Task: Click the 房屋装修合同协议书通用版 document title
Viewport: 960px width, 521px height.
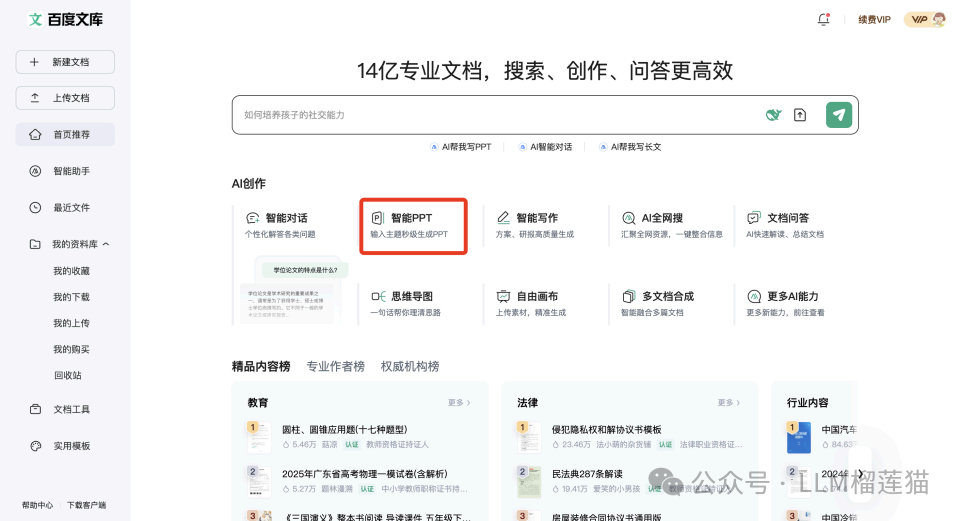Action: [x=607, y=517]
